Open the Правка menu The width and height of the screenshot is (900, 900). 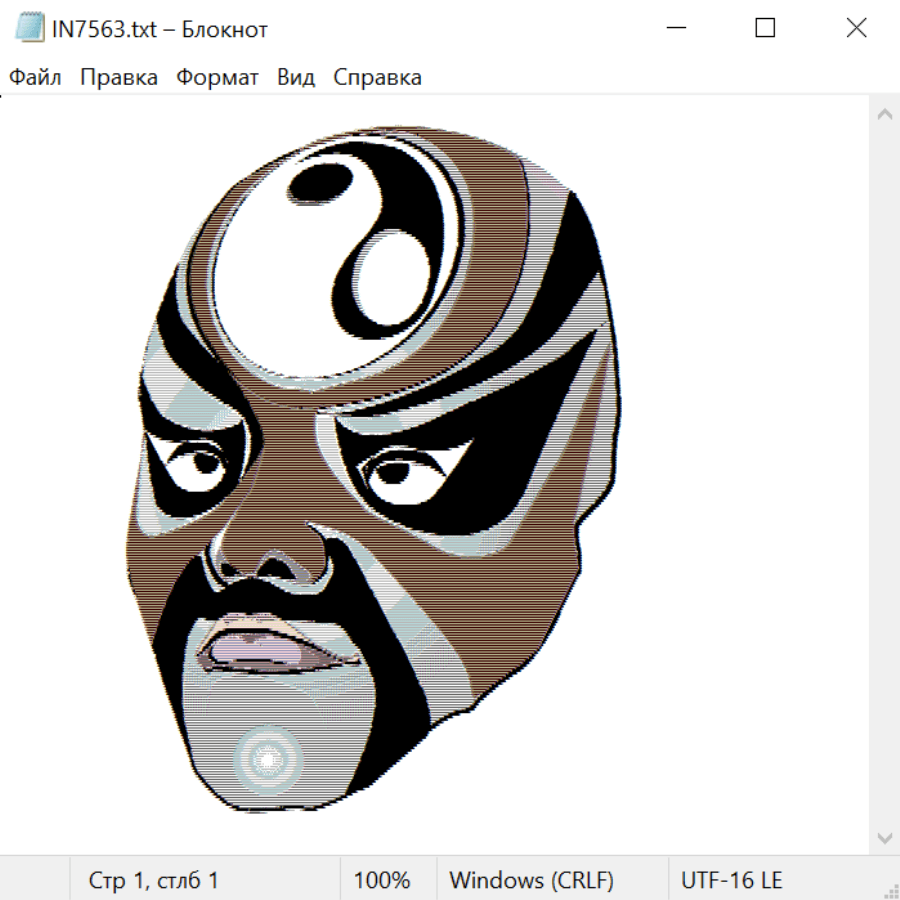(x=119, y=77)
